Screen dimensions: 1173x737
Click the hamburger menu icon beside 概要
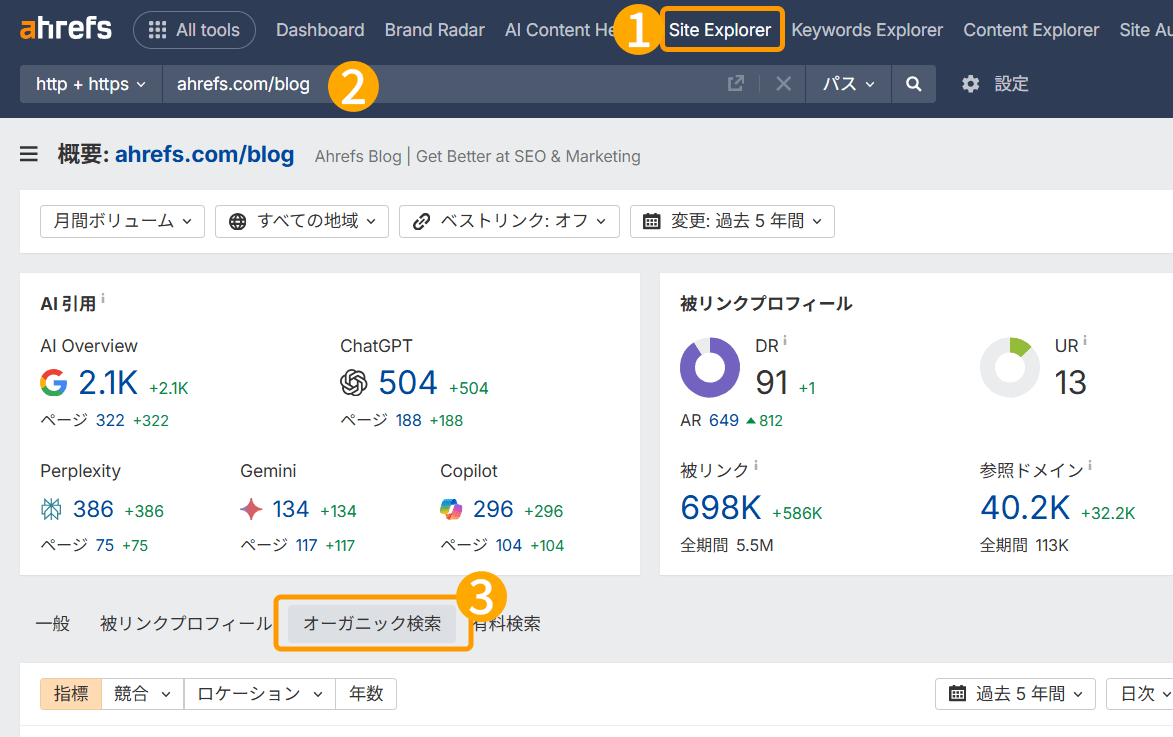pos(28,154)
